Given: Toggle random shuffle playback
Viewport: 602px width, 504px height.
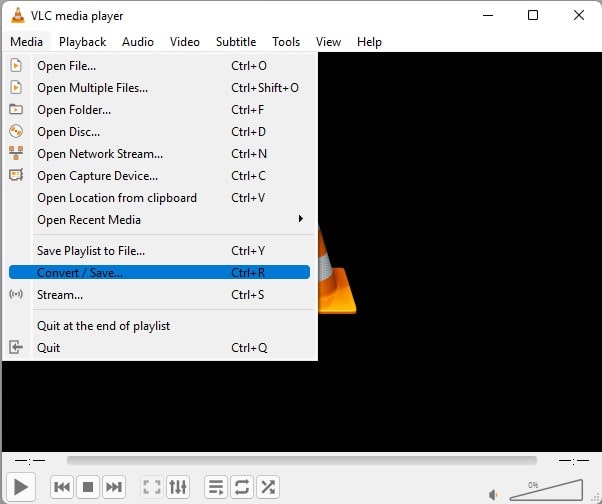Looking at the screenshot, I should (267, 487).
